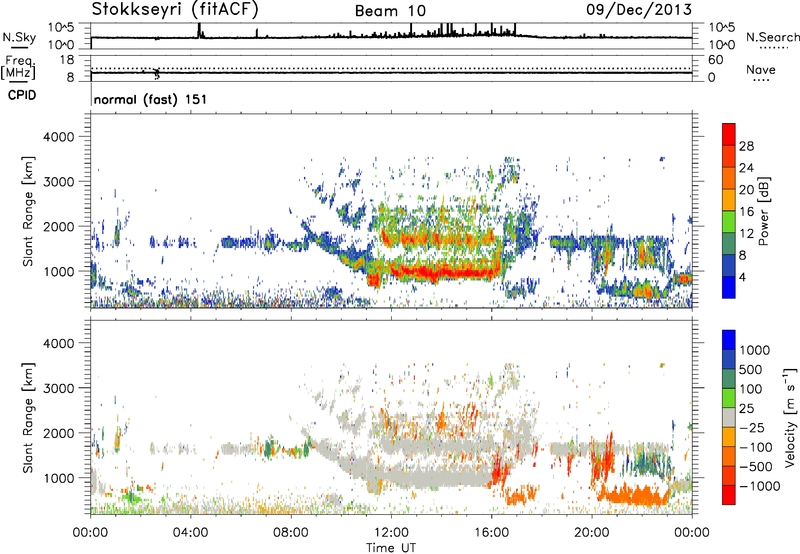Click the "Slant Range [km]" label of the power panel

tap(28, 211)
